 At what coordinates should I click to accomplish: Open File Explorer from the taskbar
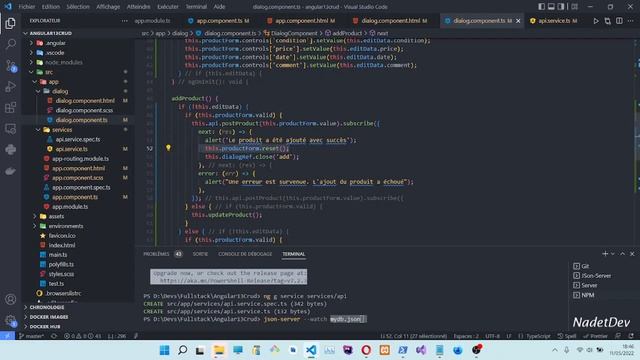coord(219,350)
